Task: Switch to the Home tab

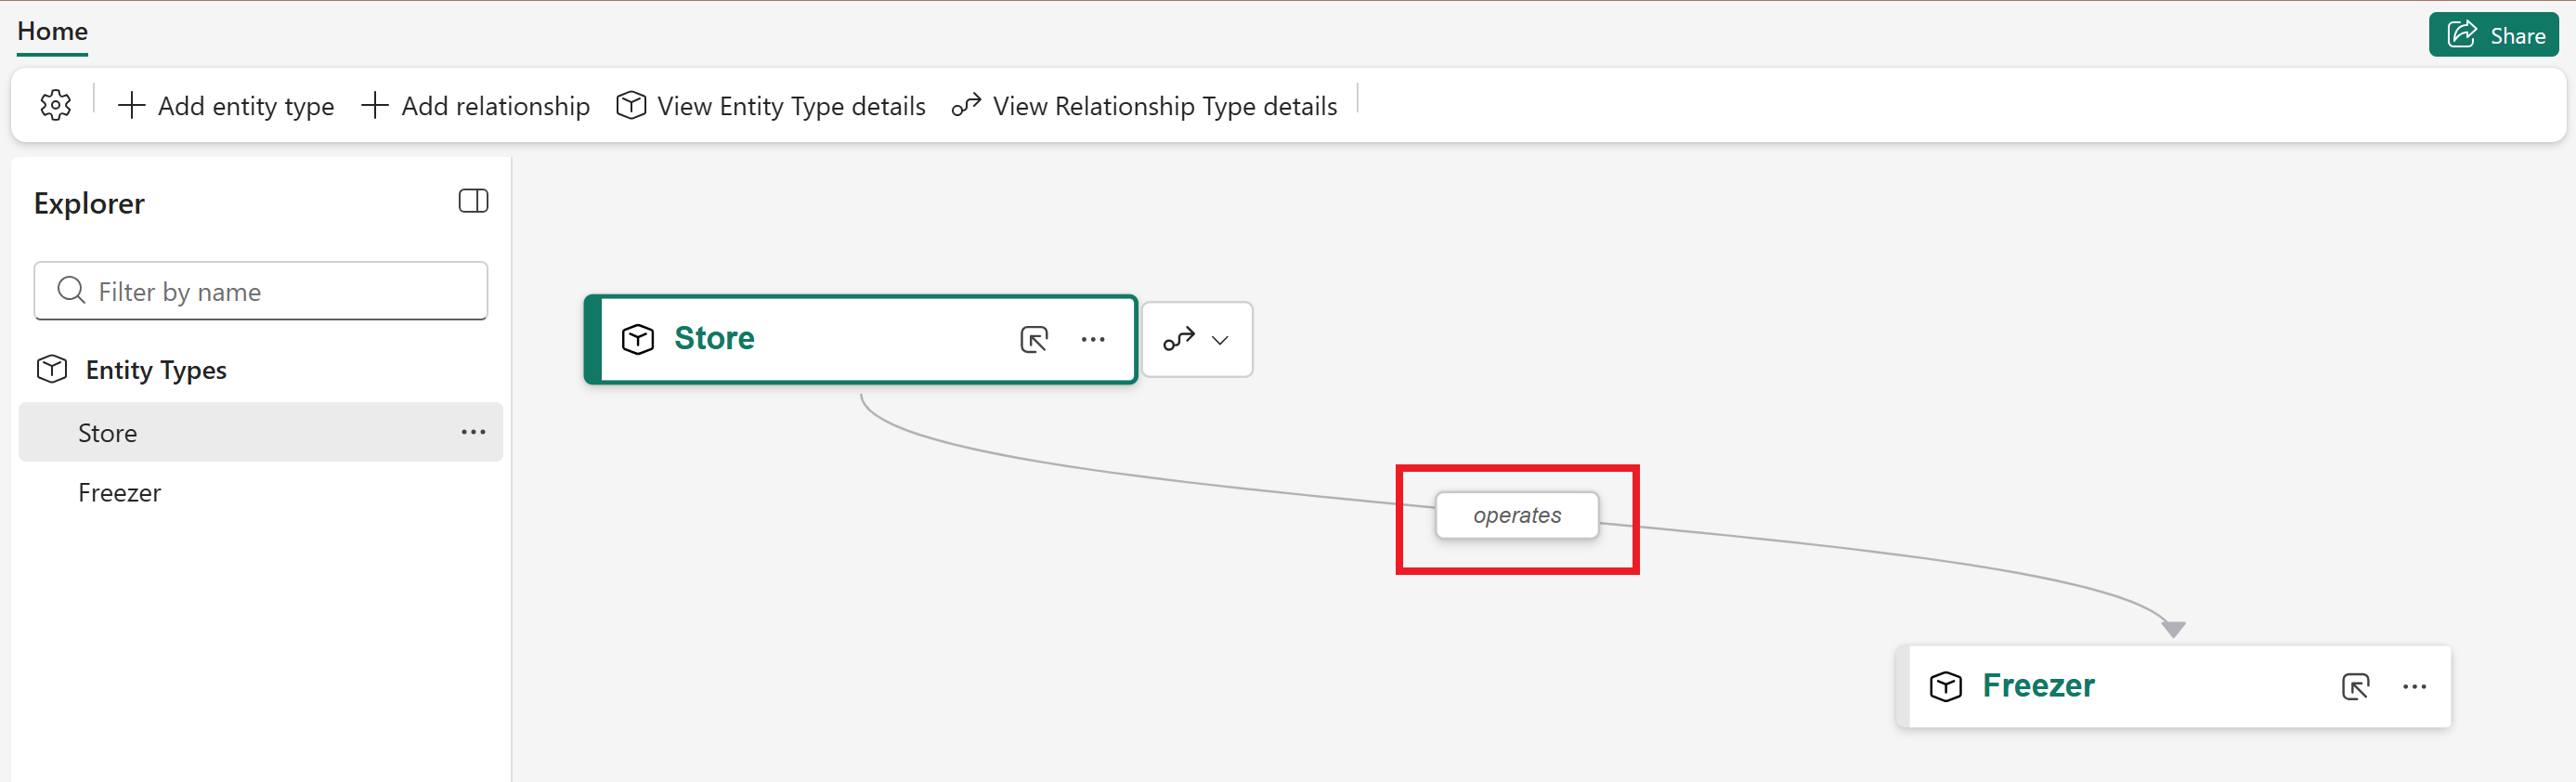Action: [52, 31]
